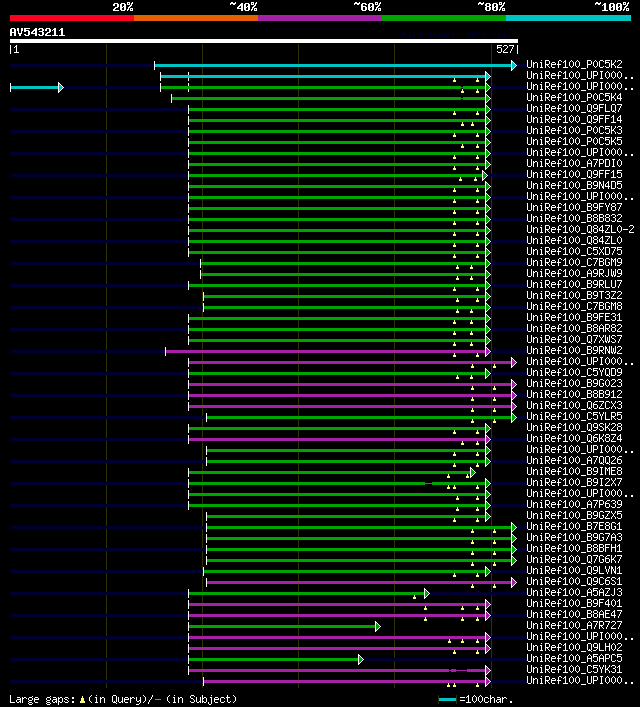Viewport: 640px width, 707px height.
Task: Click the cyan alignment bar for UniRef100_P0C5K2
Action: pos(334,65)
